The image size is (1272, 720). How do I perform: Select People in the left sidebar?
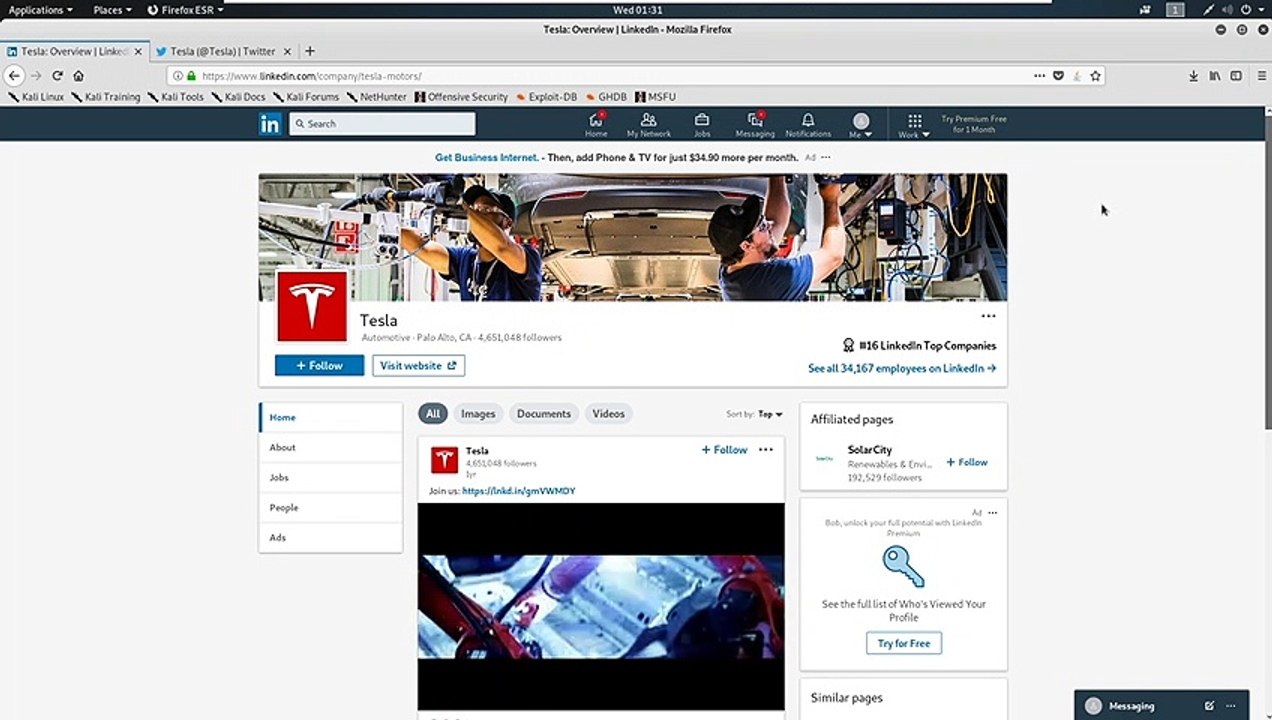tap(330, 508)
